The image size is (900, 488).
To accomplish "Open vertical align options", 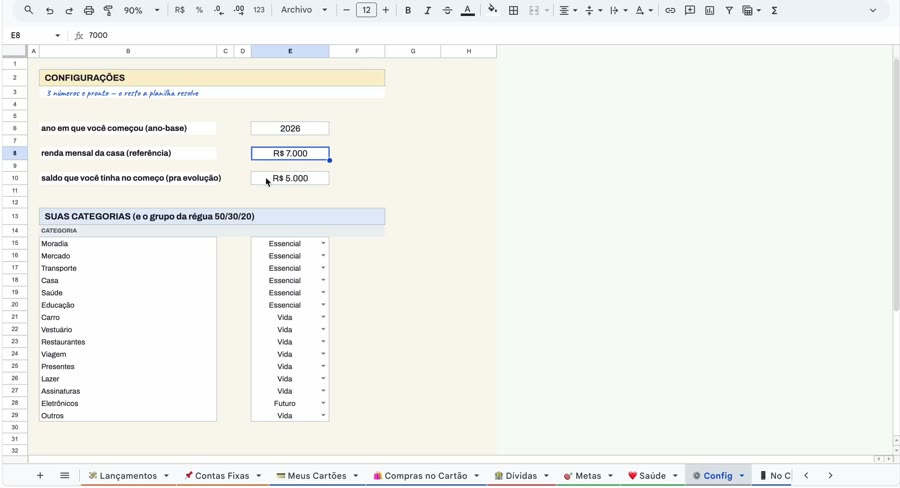I will pos(592,10).
